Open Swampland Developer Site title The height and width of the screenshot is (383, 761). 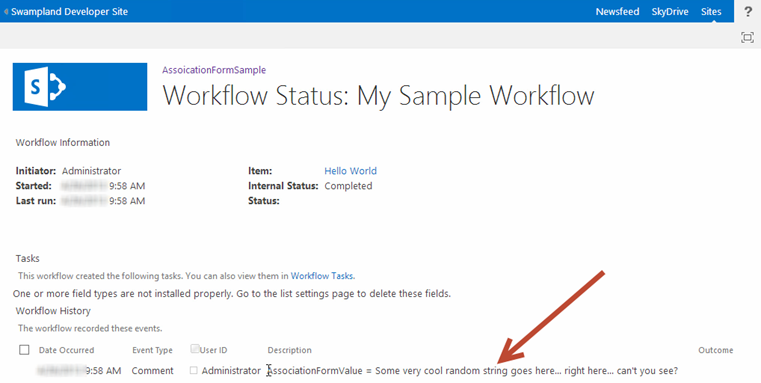69,12
